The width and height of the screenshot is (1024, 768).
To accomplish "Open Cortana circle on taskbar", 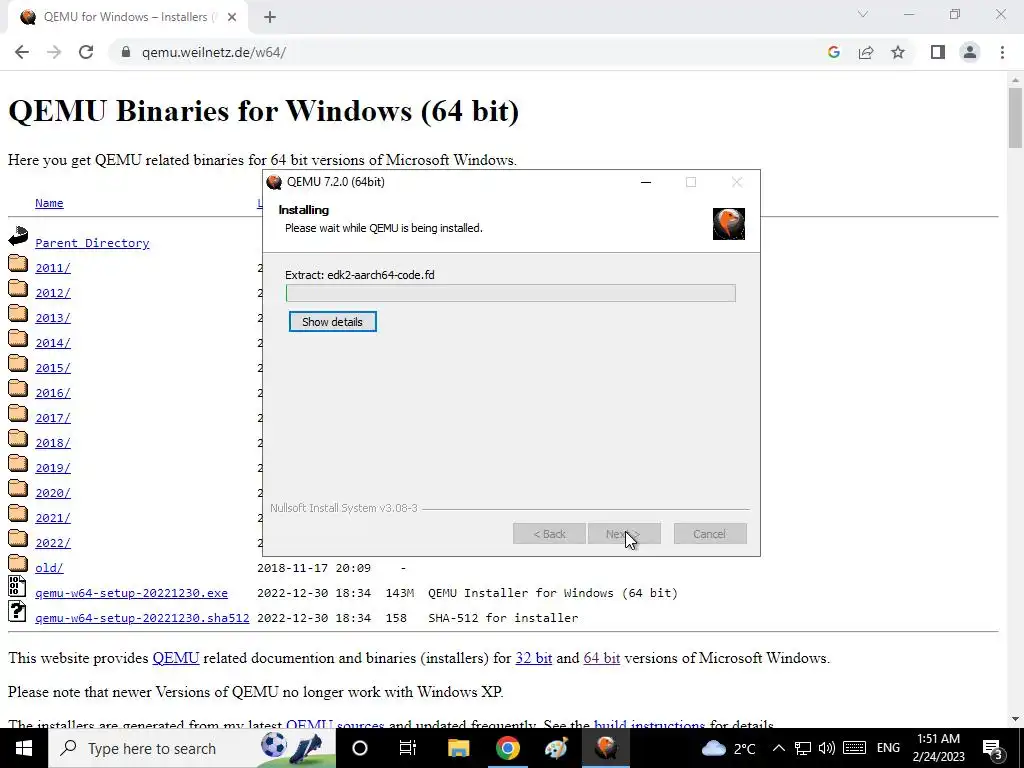I will click(360, 748).
